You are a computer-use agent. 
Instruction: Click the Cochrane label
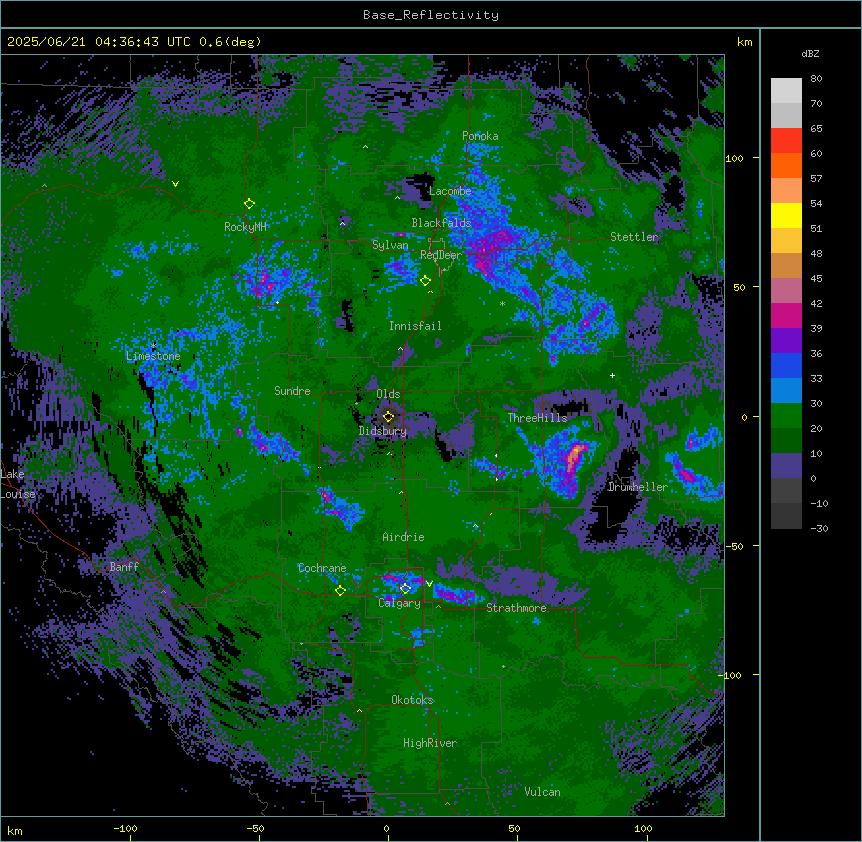pyautogui.click(x=322, y=568)
